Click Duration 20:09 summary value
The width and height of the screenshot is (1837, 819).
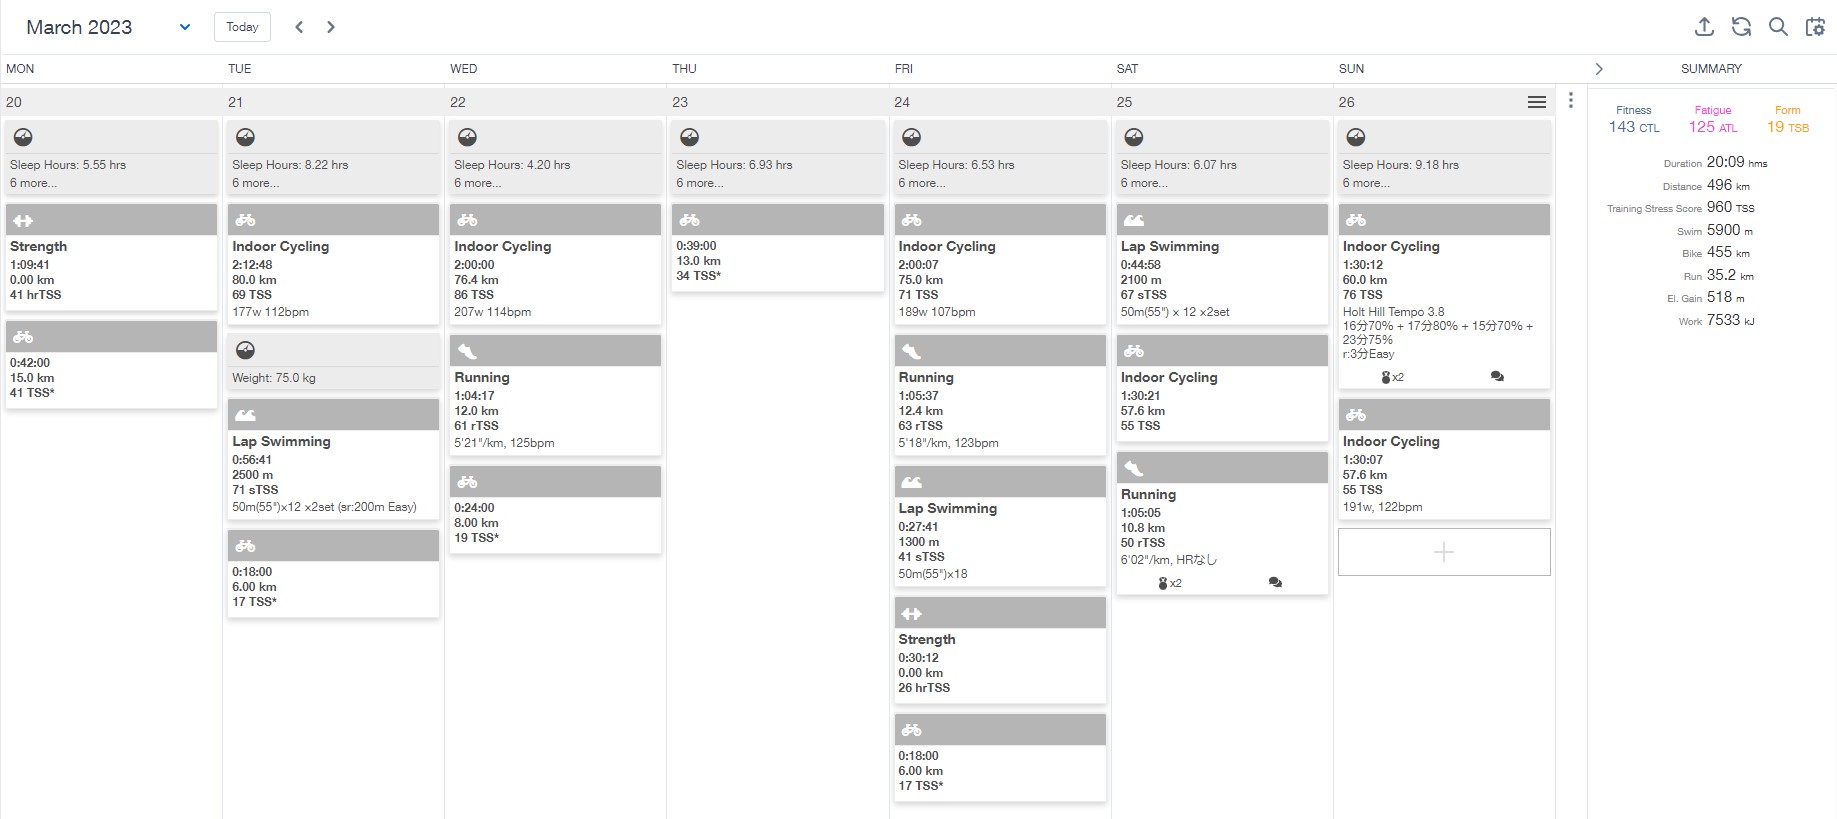(x=1737, y=162)
